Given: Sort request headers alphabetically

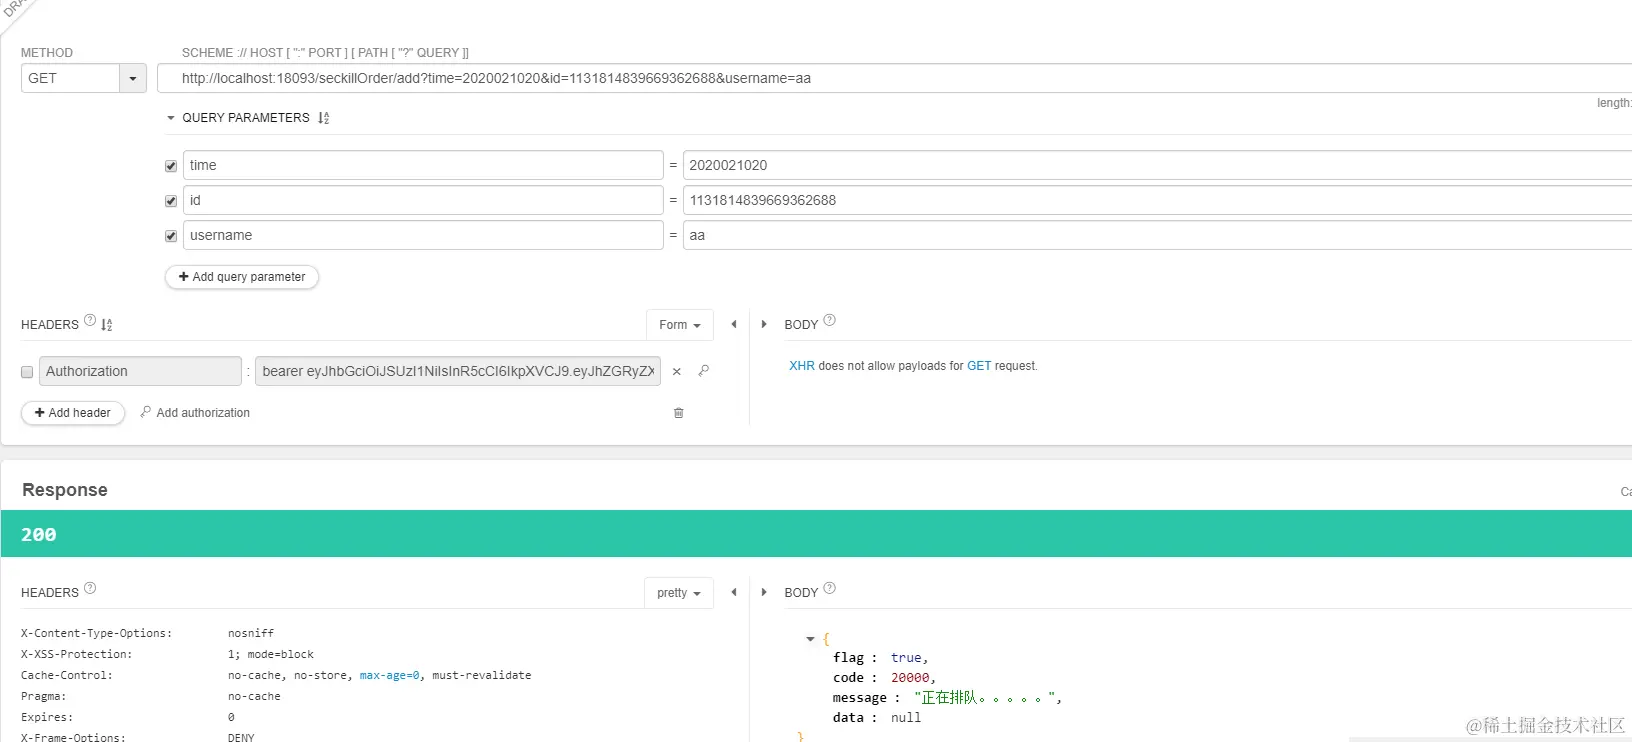Looking at the screenshot, I should (x=107, y=325).
